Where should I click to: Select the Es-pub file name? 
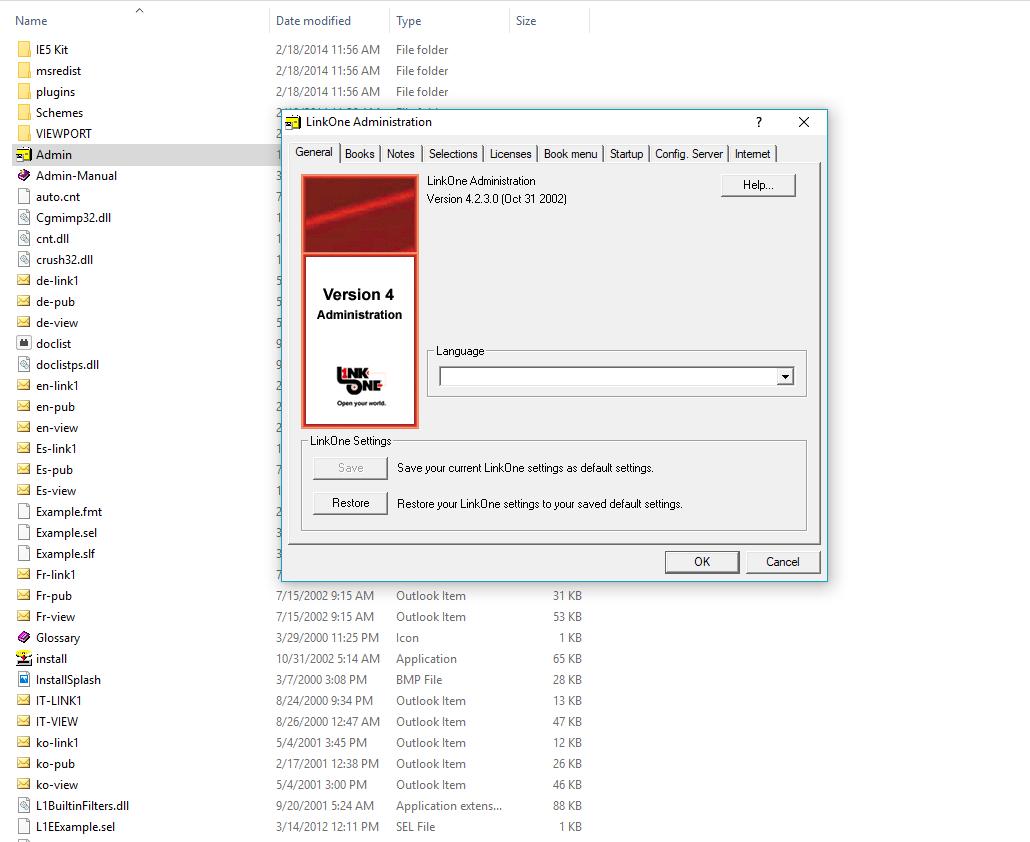pos(55,470)
